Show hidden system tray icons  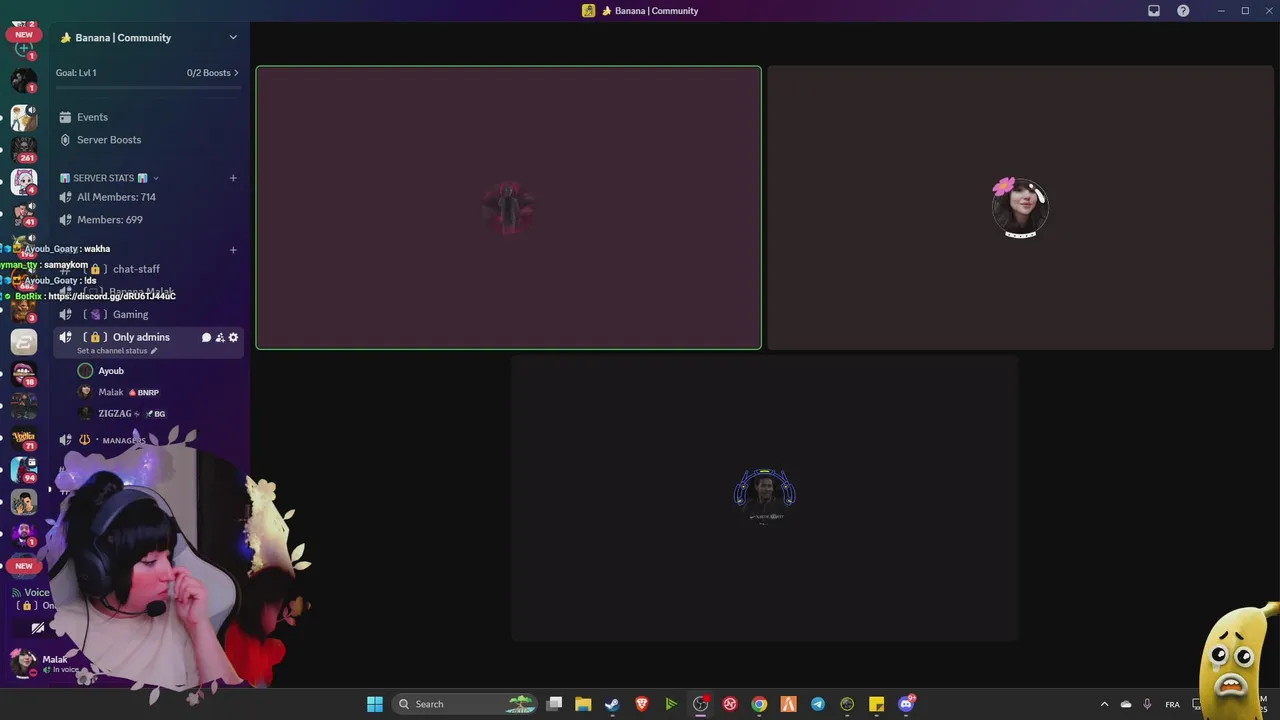1104,704
